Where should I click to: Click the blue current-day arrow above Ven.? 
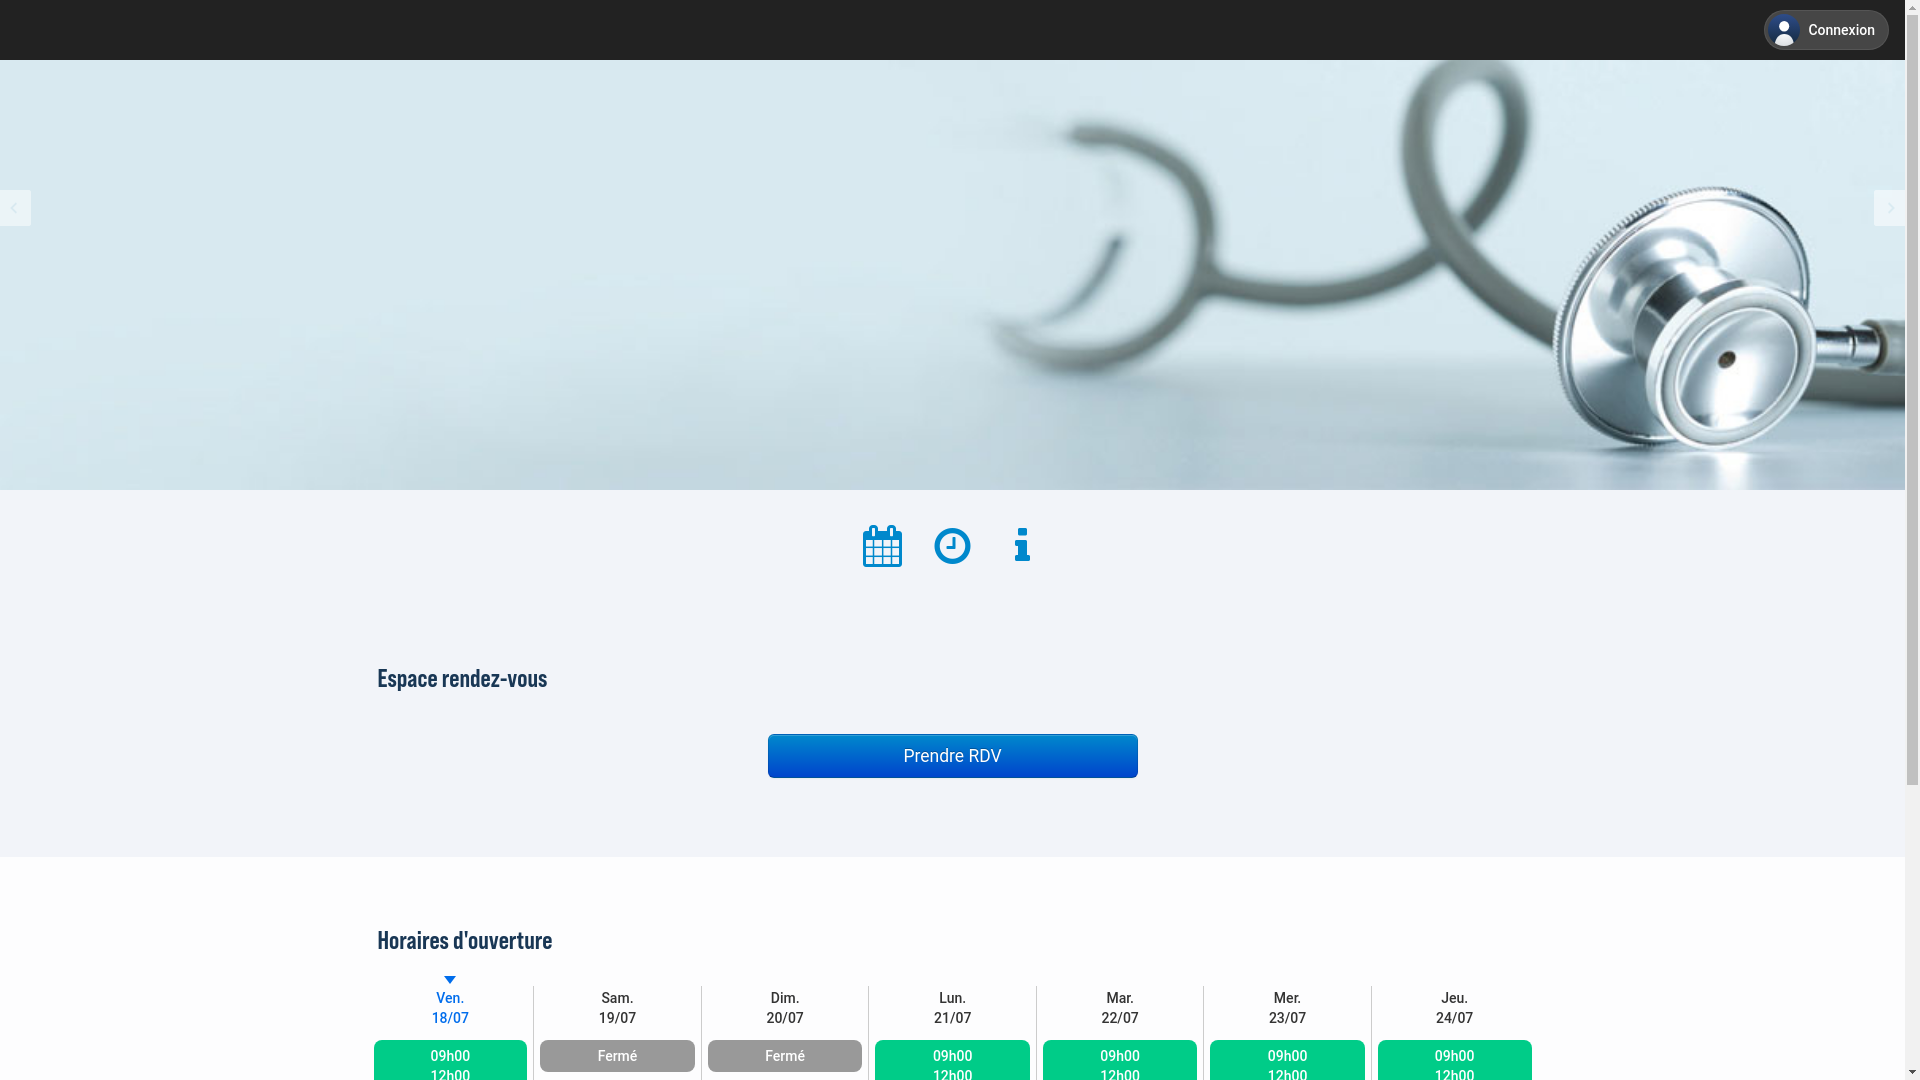pos(450,980)
